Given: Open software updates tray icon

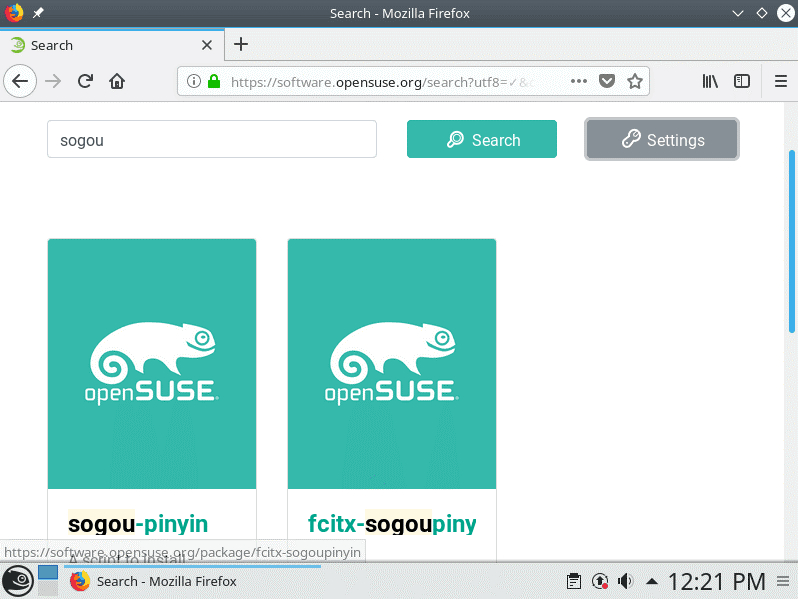Looking at the screenshot, I should [x=600, y=581].
